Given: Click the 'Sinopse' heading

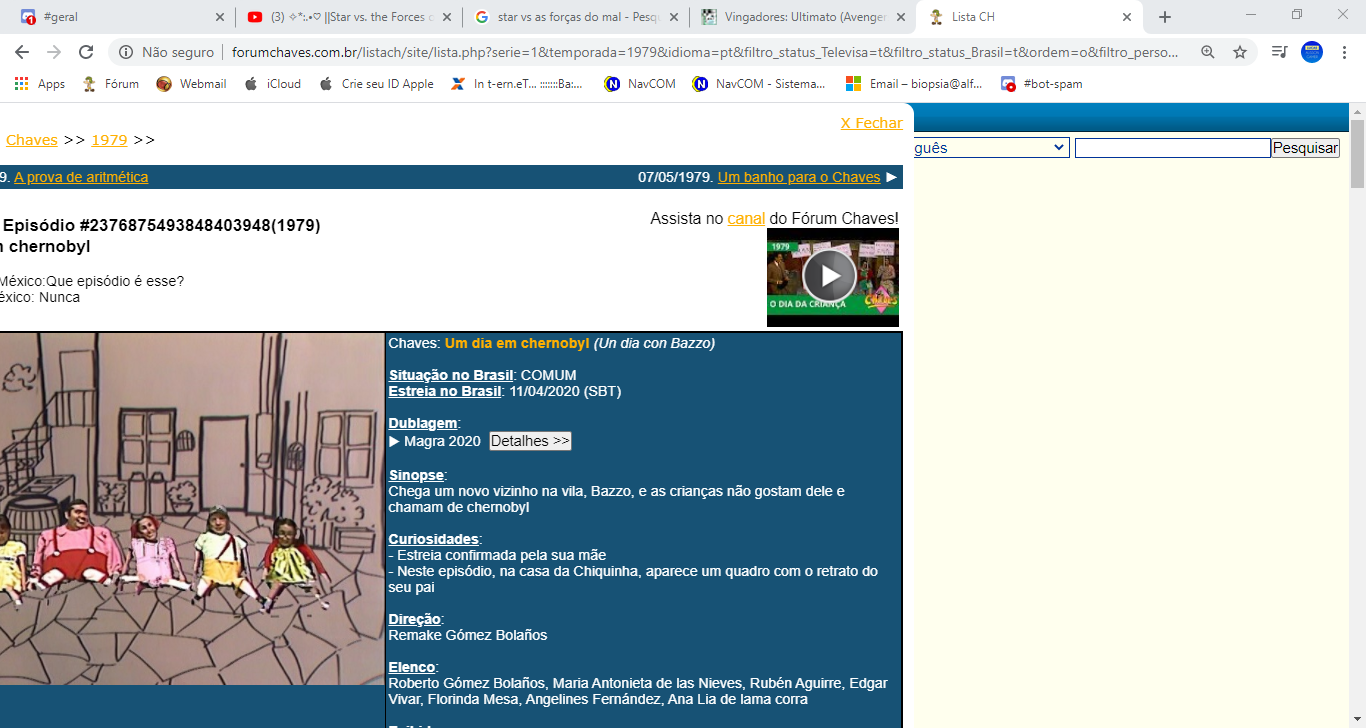Looking at the screenshot, I should (x=415, y=475).
